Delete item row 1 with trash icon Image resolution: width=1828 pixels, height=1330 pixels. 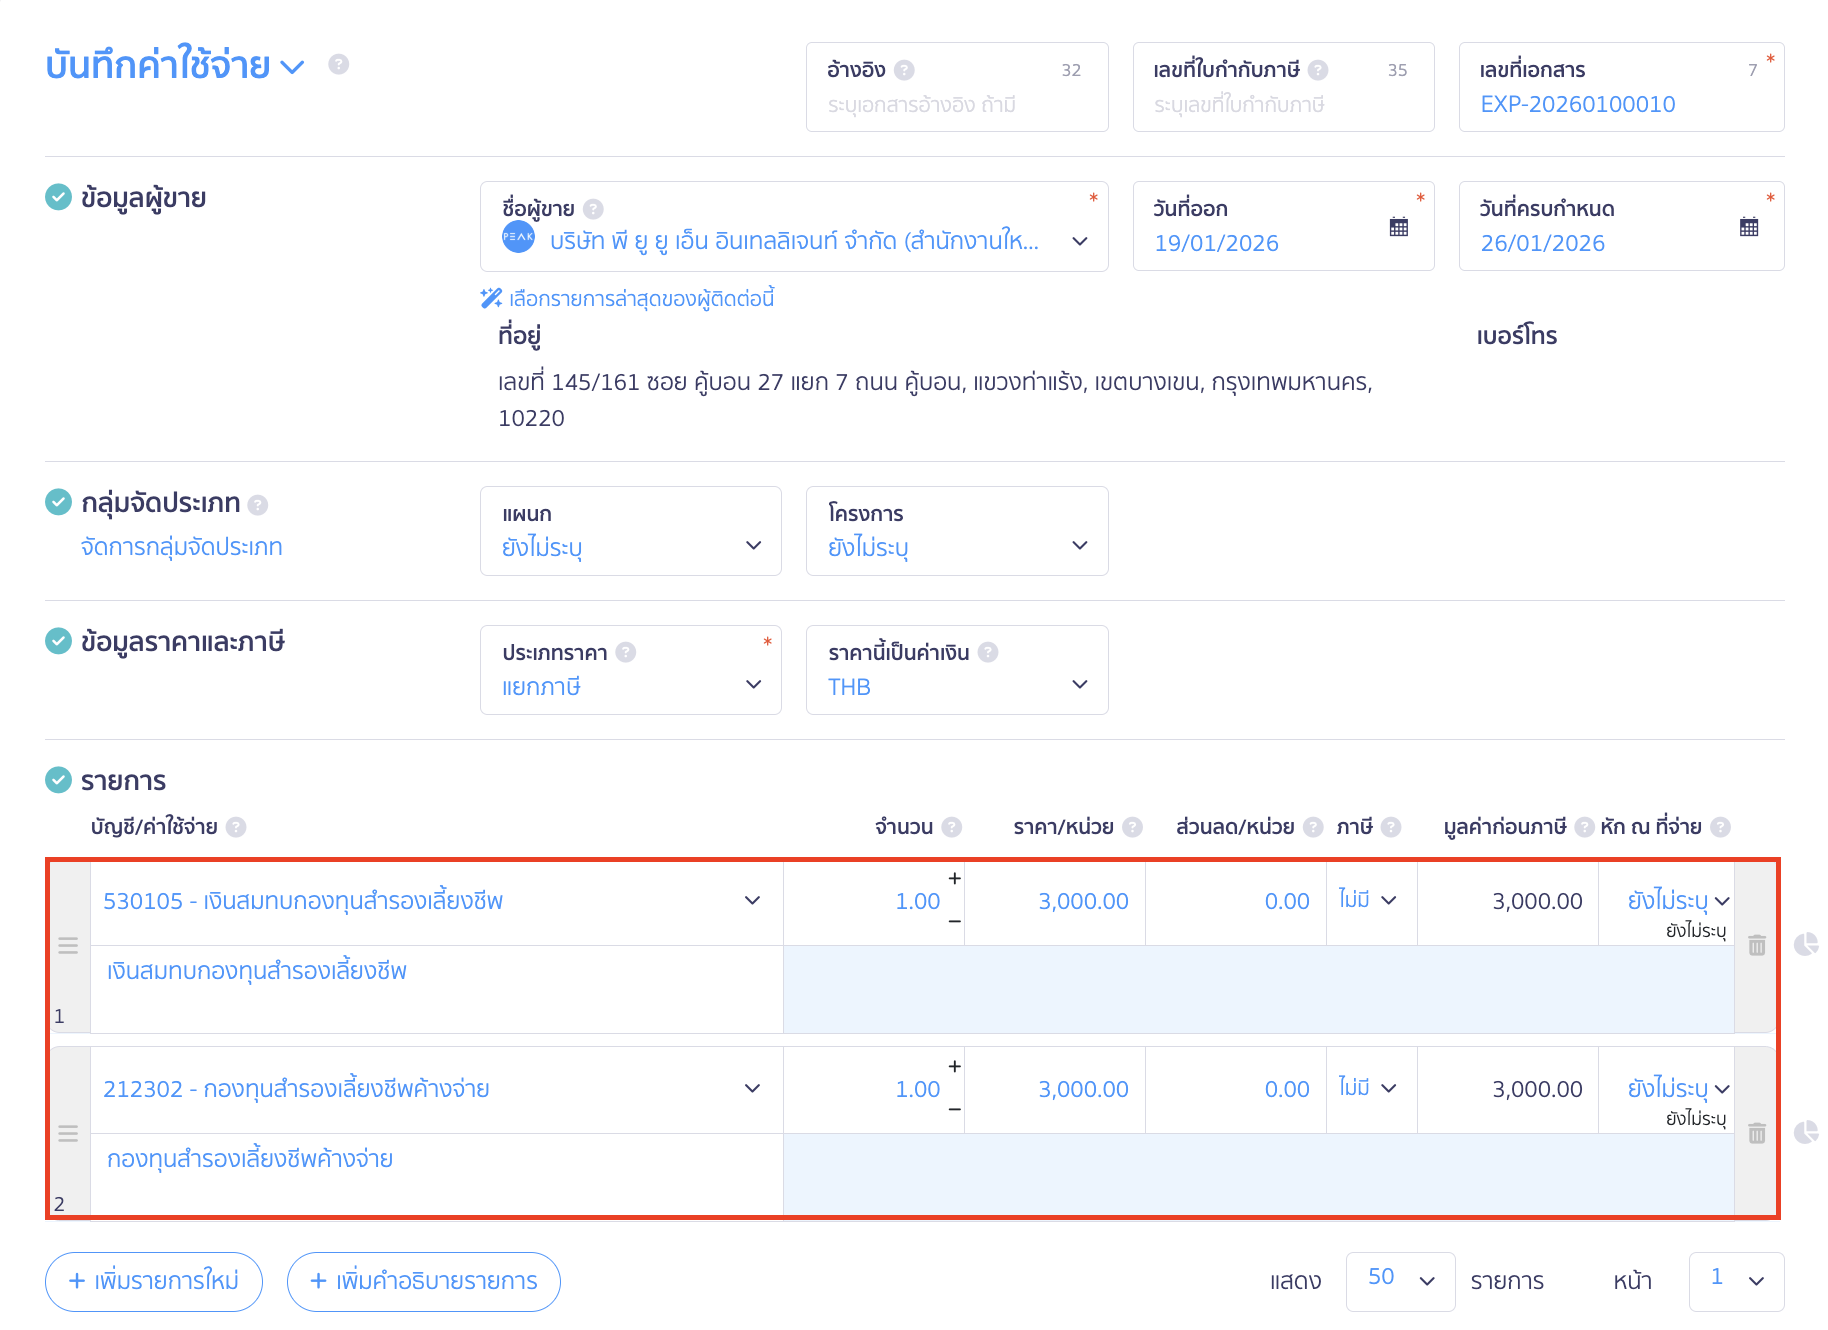[x=1756, y=945]
